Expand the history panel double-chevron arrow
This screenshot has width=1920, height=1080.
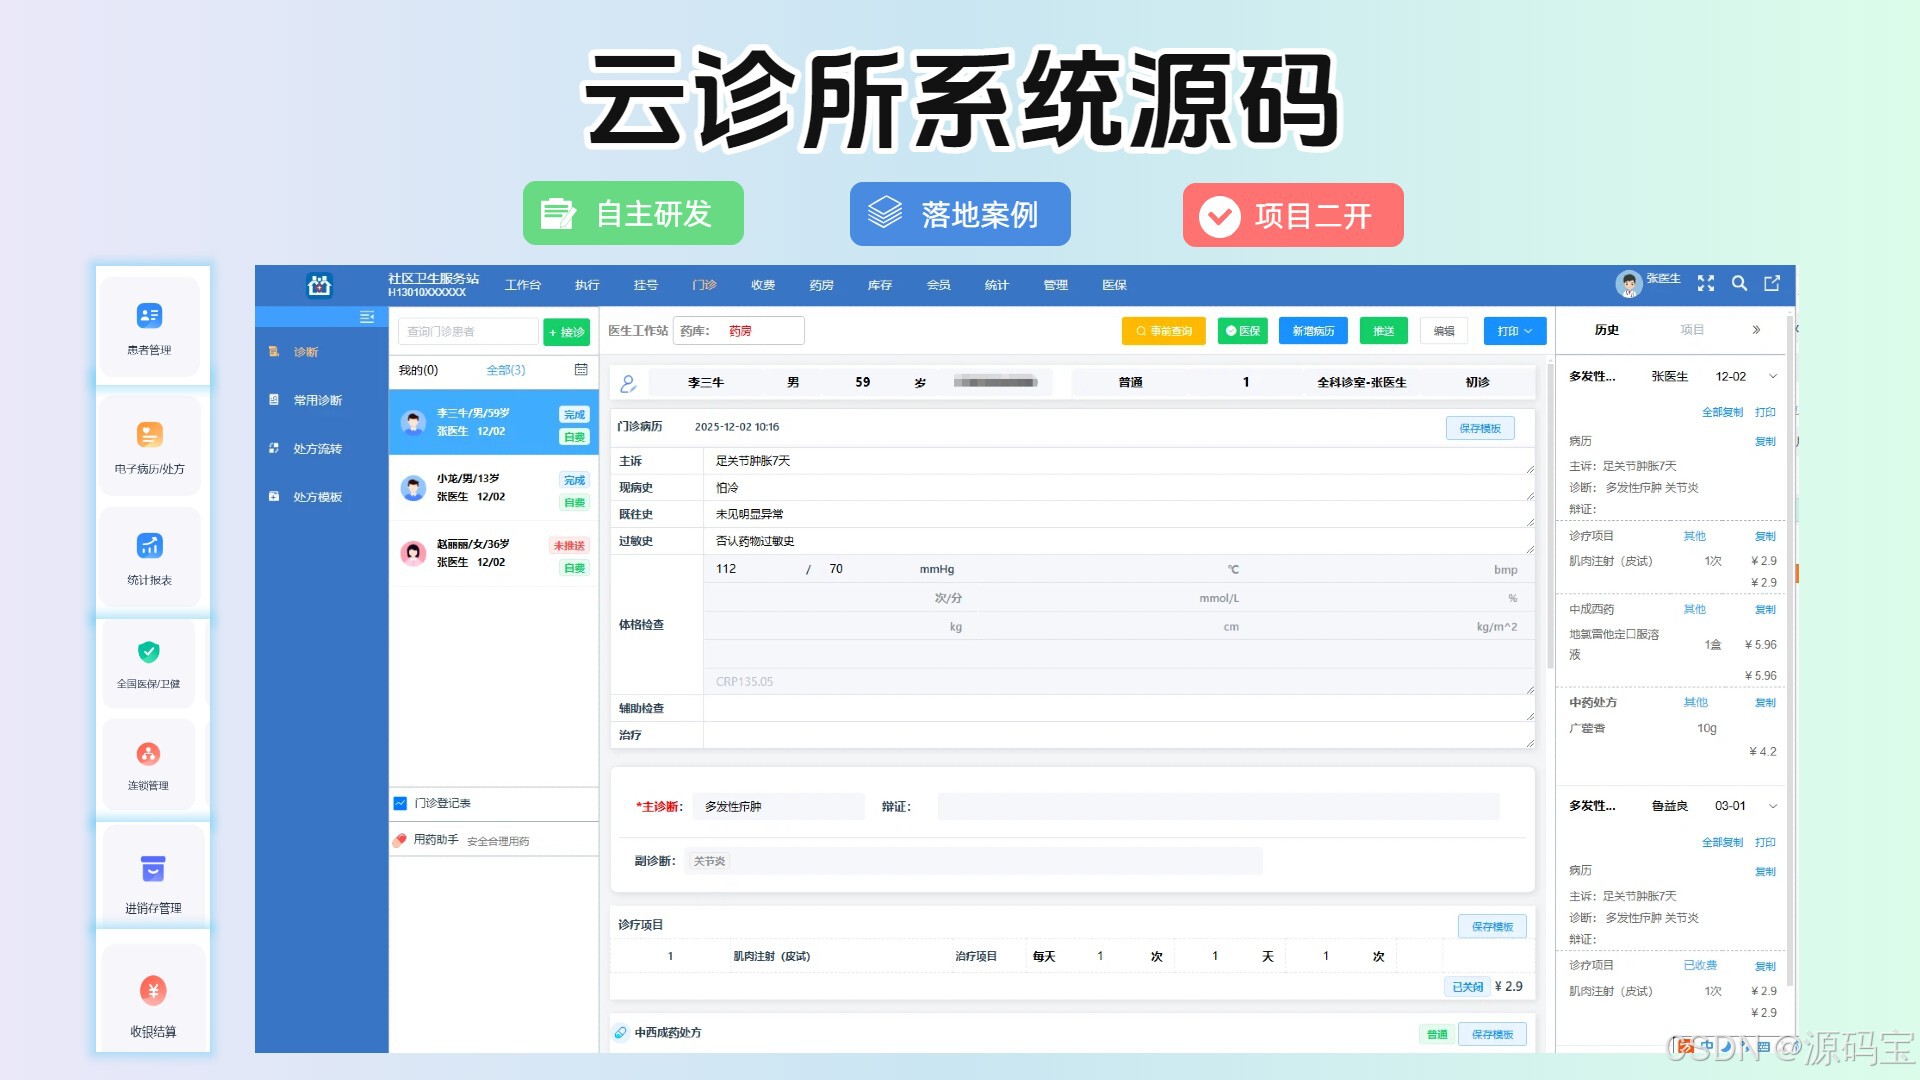[x=1756, y=330]
